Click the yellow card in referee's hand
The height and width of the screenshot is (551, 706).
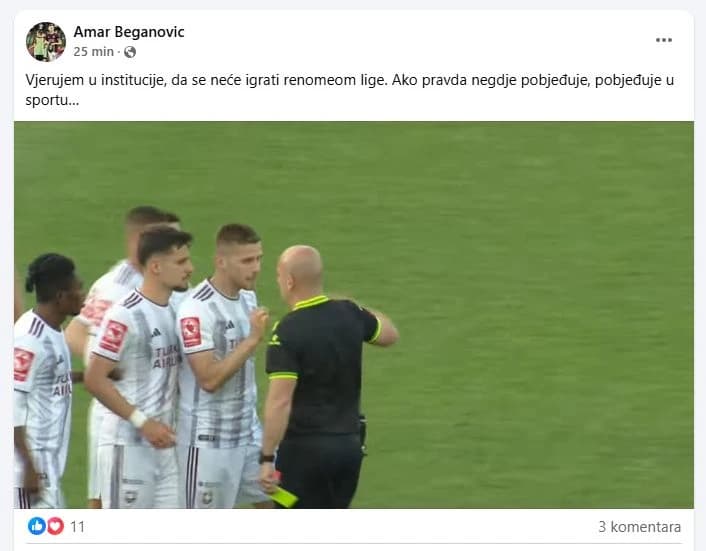(x=285, y=497)
